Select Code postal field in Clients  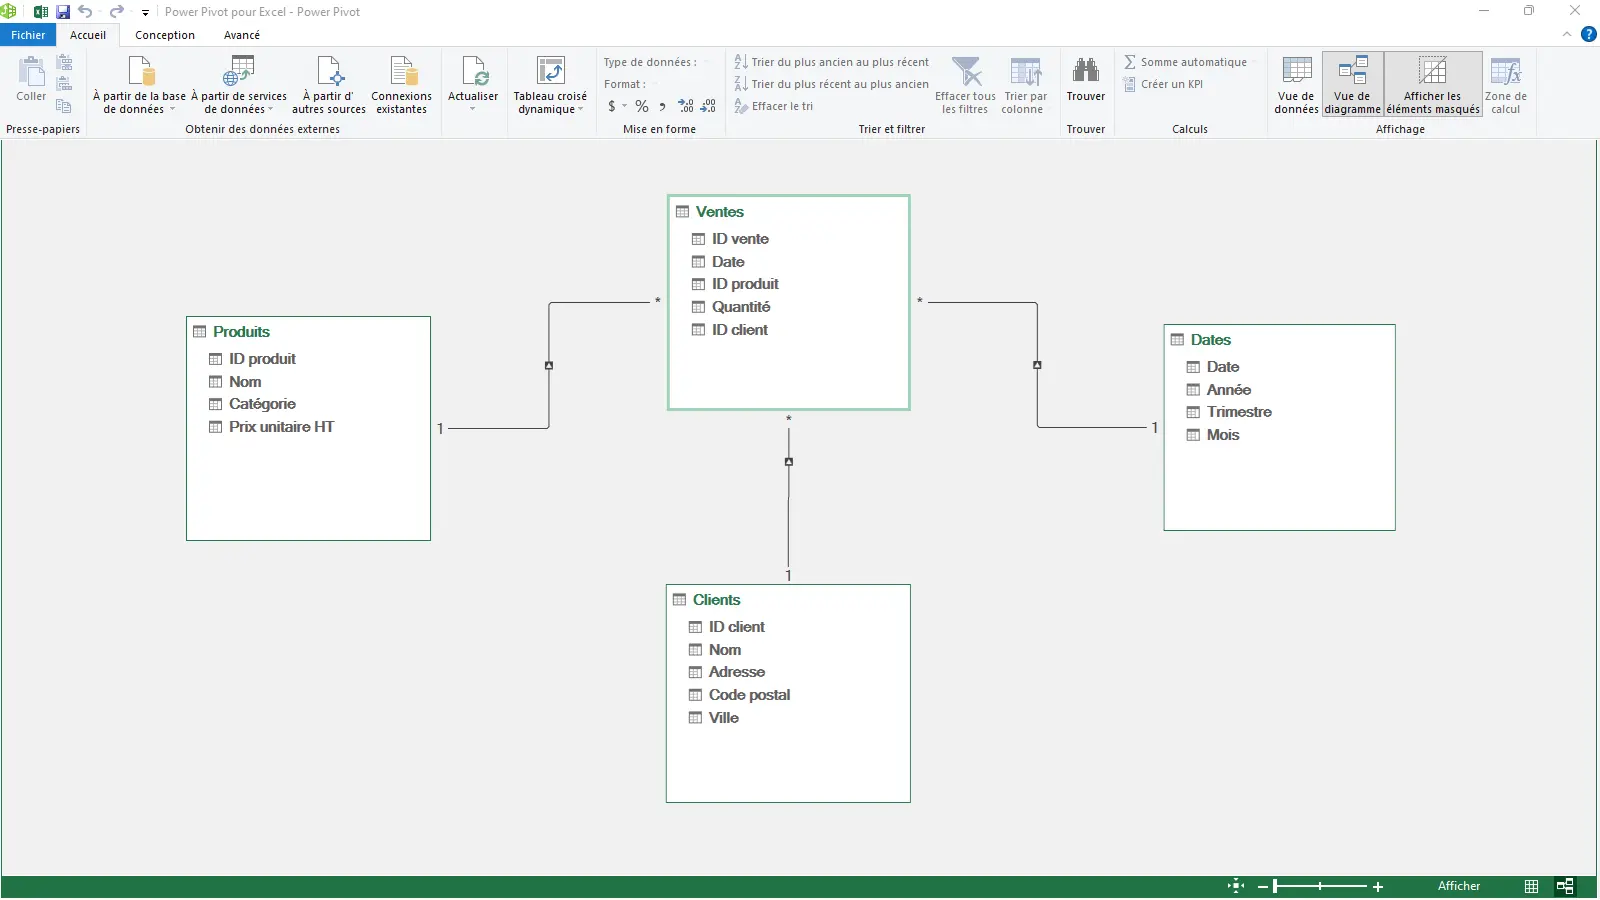point(749,695)
